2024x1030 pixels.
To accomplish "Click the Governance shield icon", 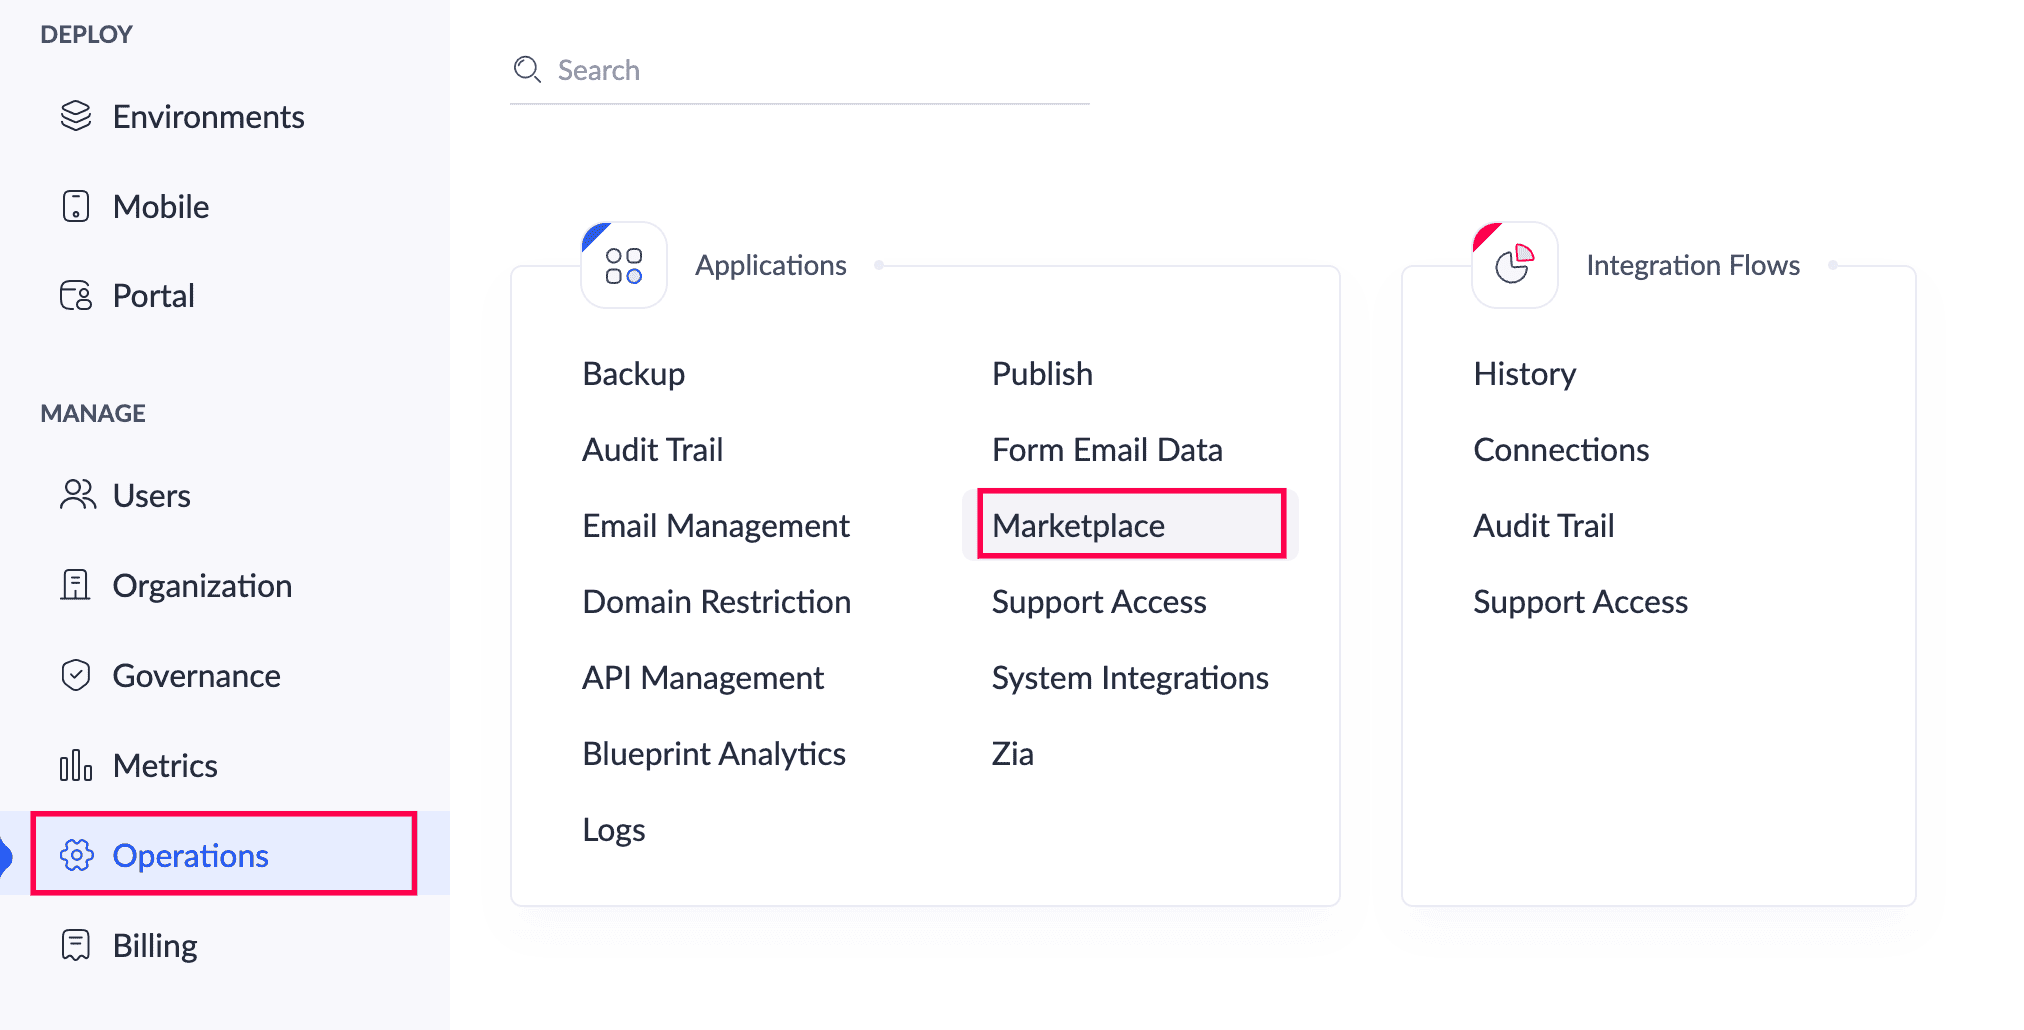I will coord(76,675).
